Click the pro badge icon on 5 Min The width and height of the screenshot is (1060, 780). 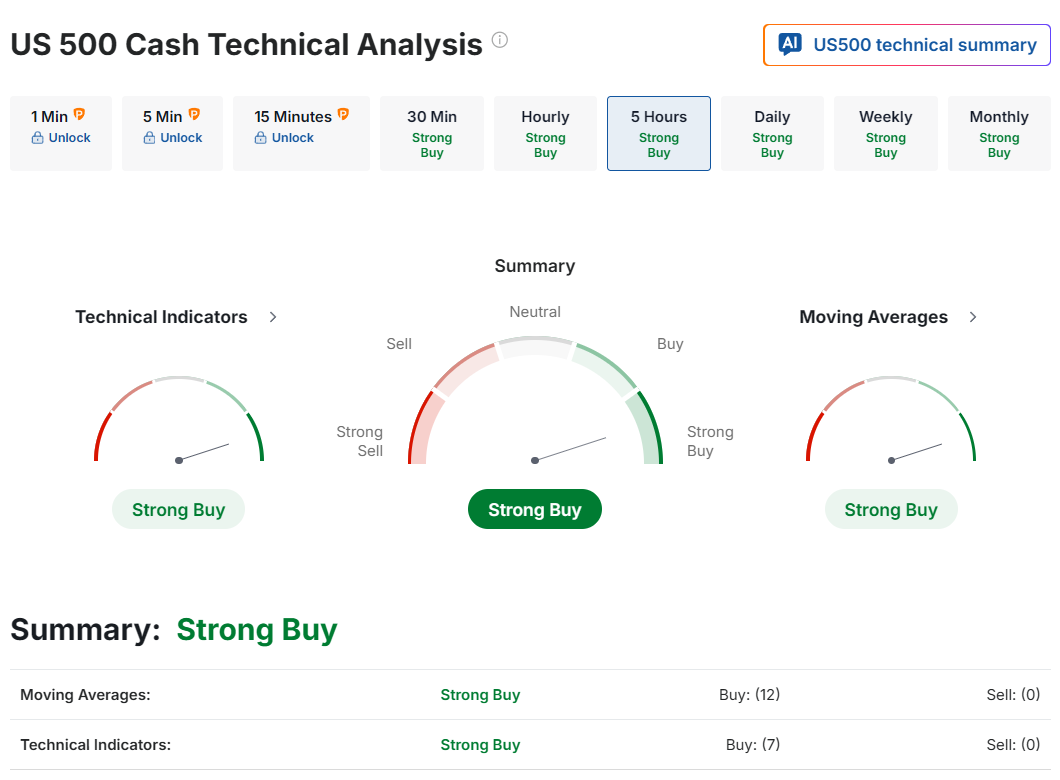click(194, 115)
